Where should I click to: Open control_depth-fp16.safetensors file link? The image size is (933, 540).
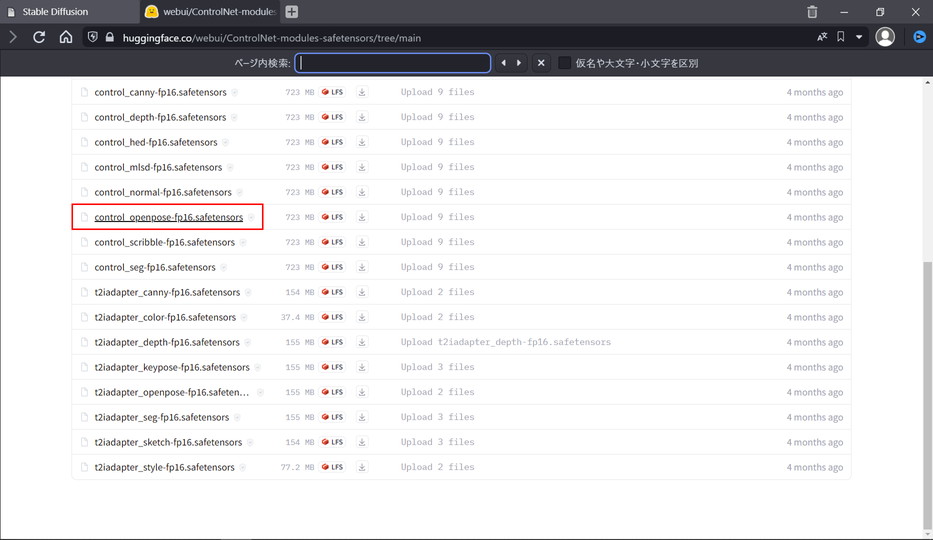160,117
